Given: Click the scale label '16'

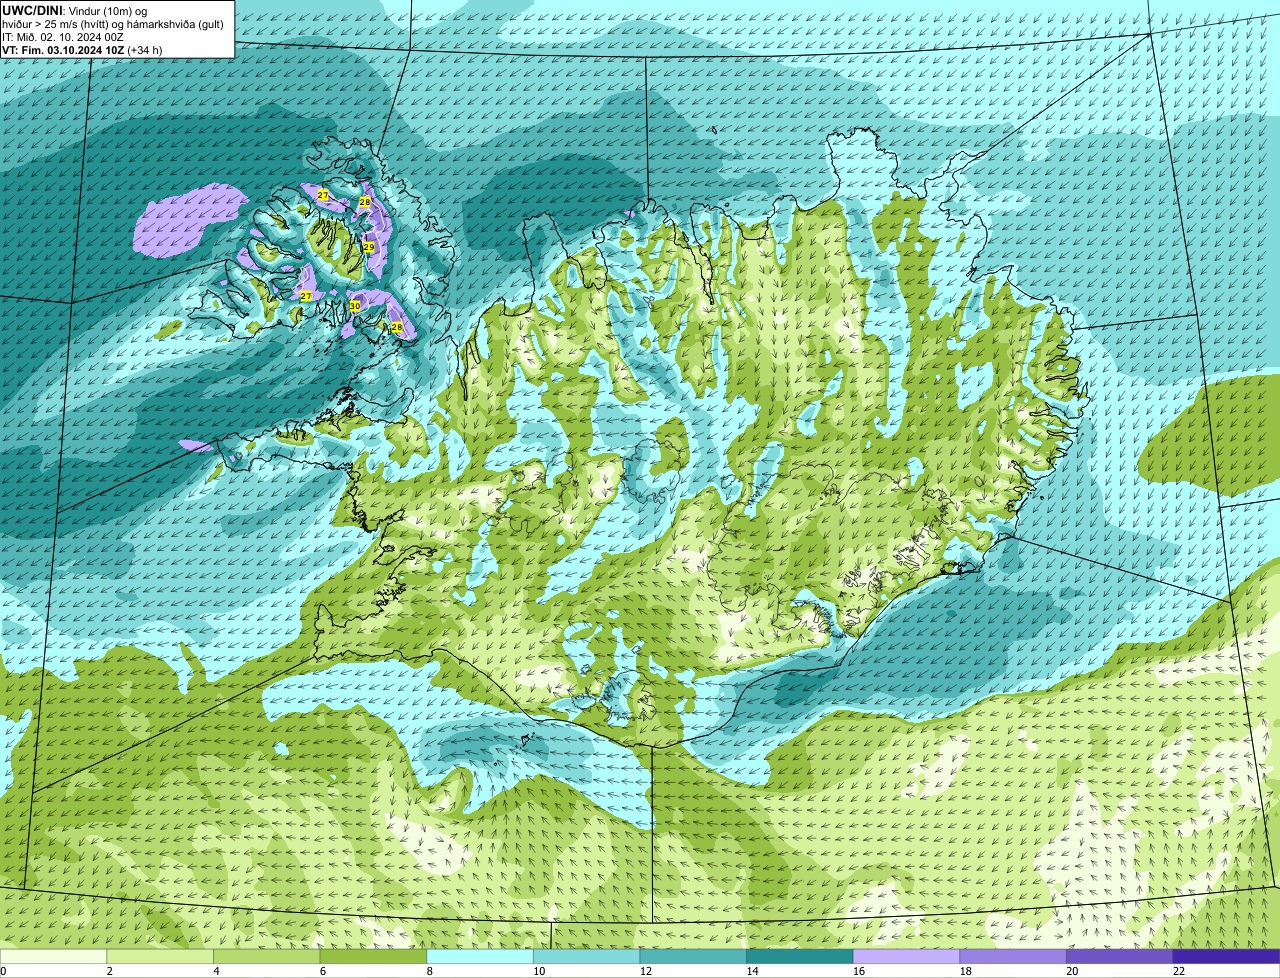Looking at the screenshot, I should click(859, 971).
